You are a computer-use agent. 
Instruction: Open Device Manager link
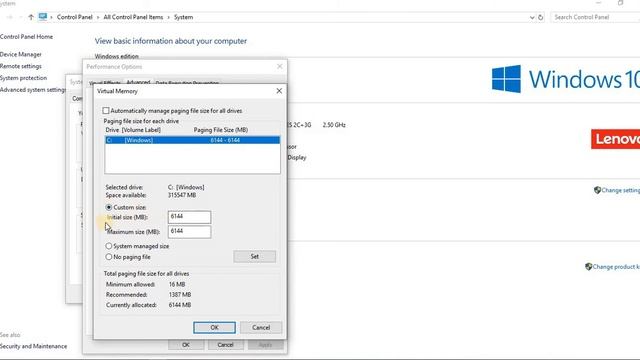pyautogui.click(x=21, y=54)
